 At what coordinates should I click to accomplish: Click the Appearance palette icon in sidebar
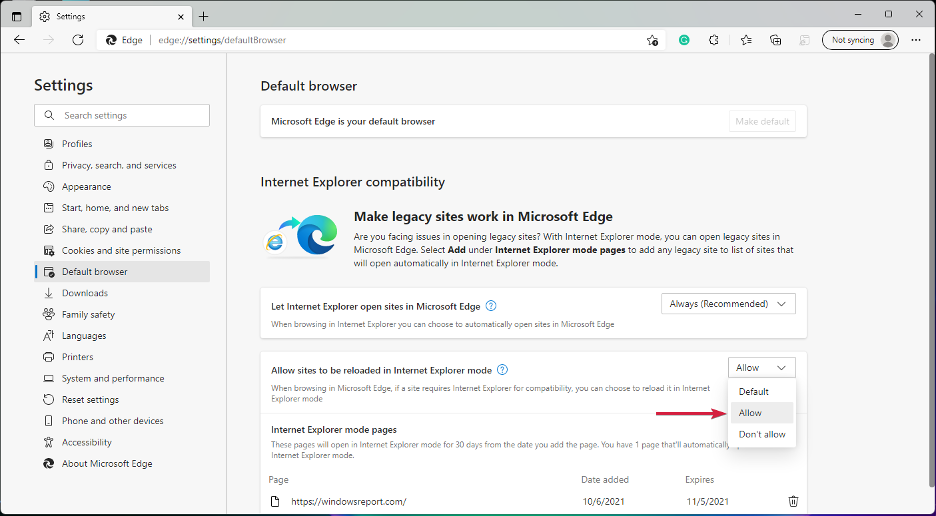click(48, 187)
